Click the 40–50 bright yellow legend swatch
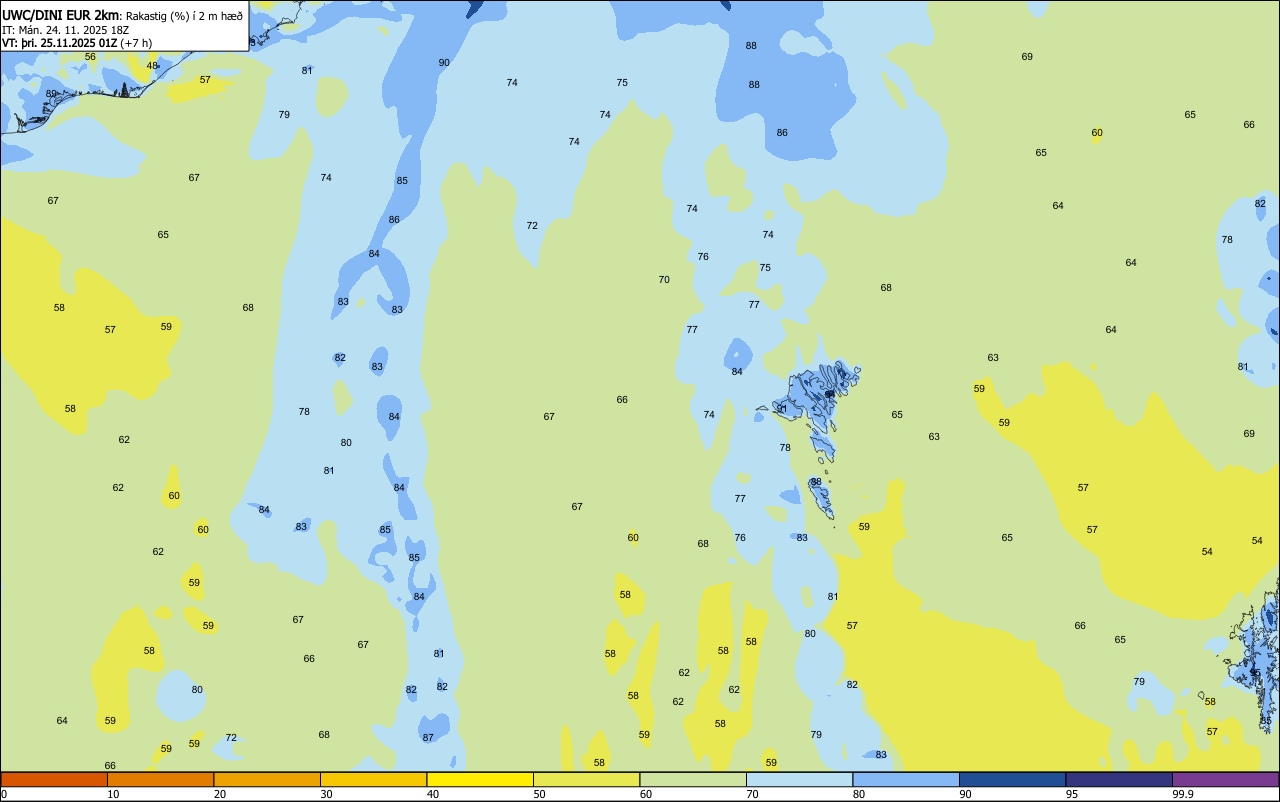Viewport: 1280px width, 802px height. pyautogui.click(x=480, y=779)
